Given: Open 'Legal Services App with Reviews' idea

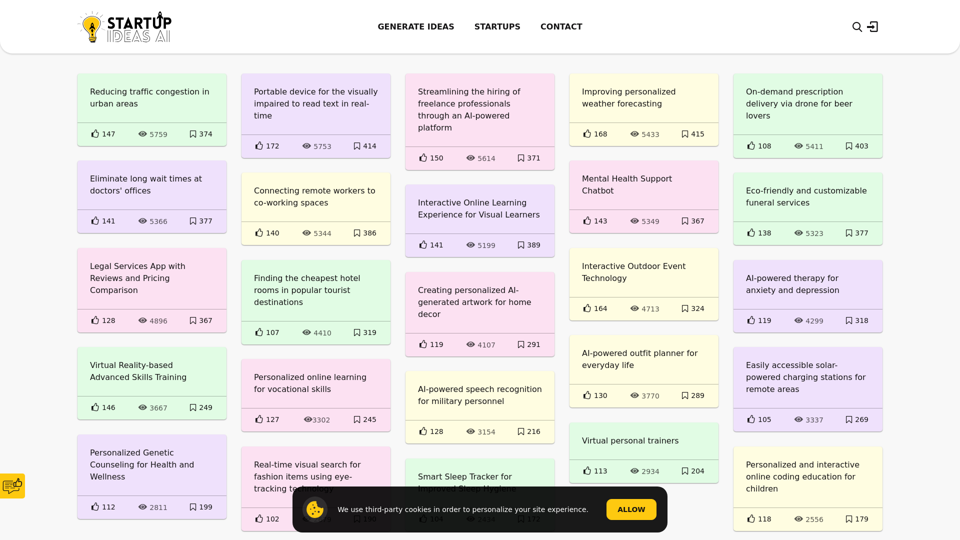Looking at the screenshot, I should 137,278.
